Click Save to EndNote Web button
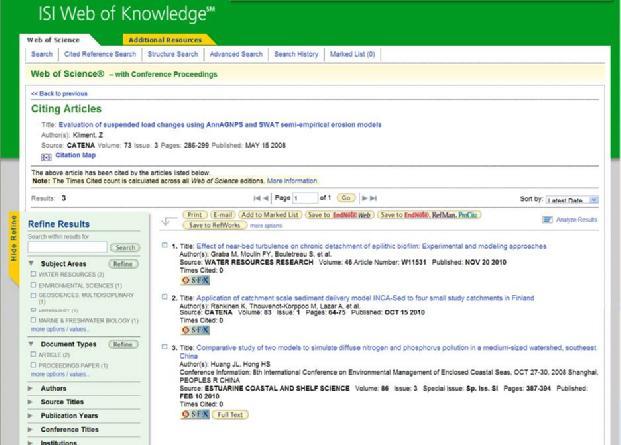Image resolution: width=621 pixels, height=445 pixels. pos(339,215)
